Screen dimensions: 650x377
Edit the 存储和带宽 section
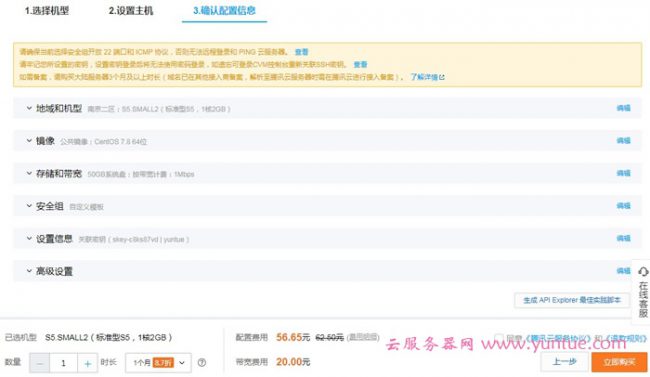coord(623,173)
